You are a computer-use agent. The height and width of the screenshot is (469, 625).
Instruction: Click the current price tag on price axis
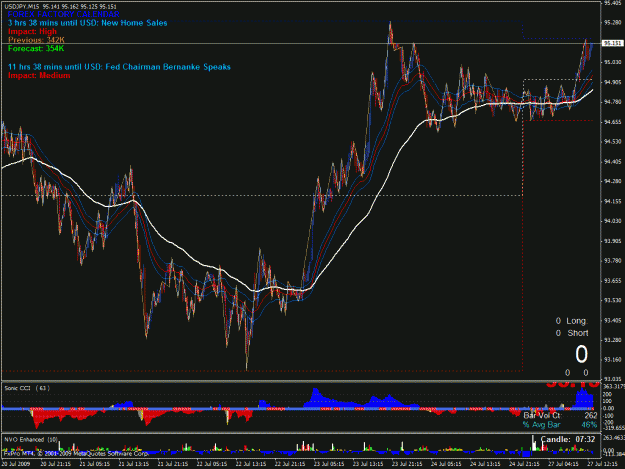pyautogui.click(x=612, y=43)
